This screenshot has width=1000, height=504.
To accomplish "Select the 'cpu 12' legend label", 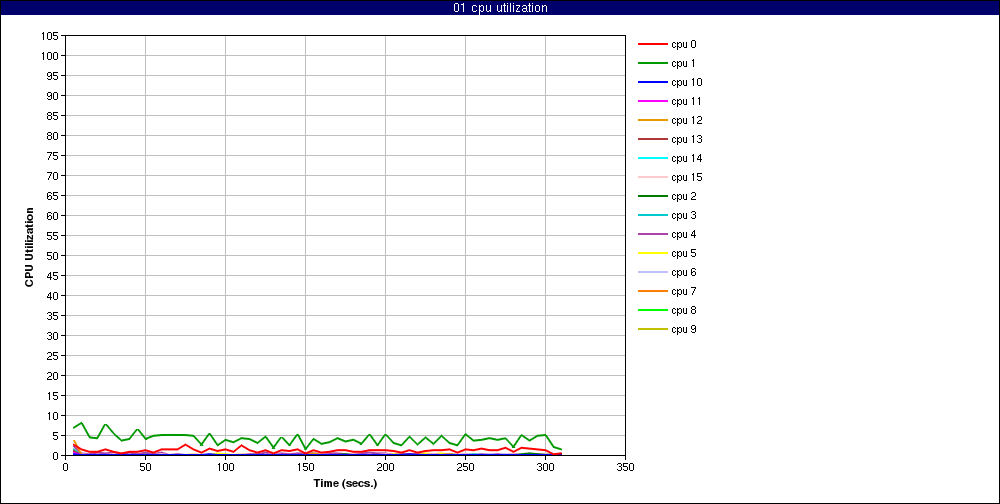I will tap(687, 121).
